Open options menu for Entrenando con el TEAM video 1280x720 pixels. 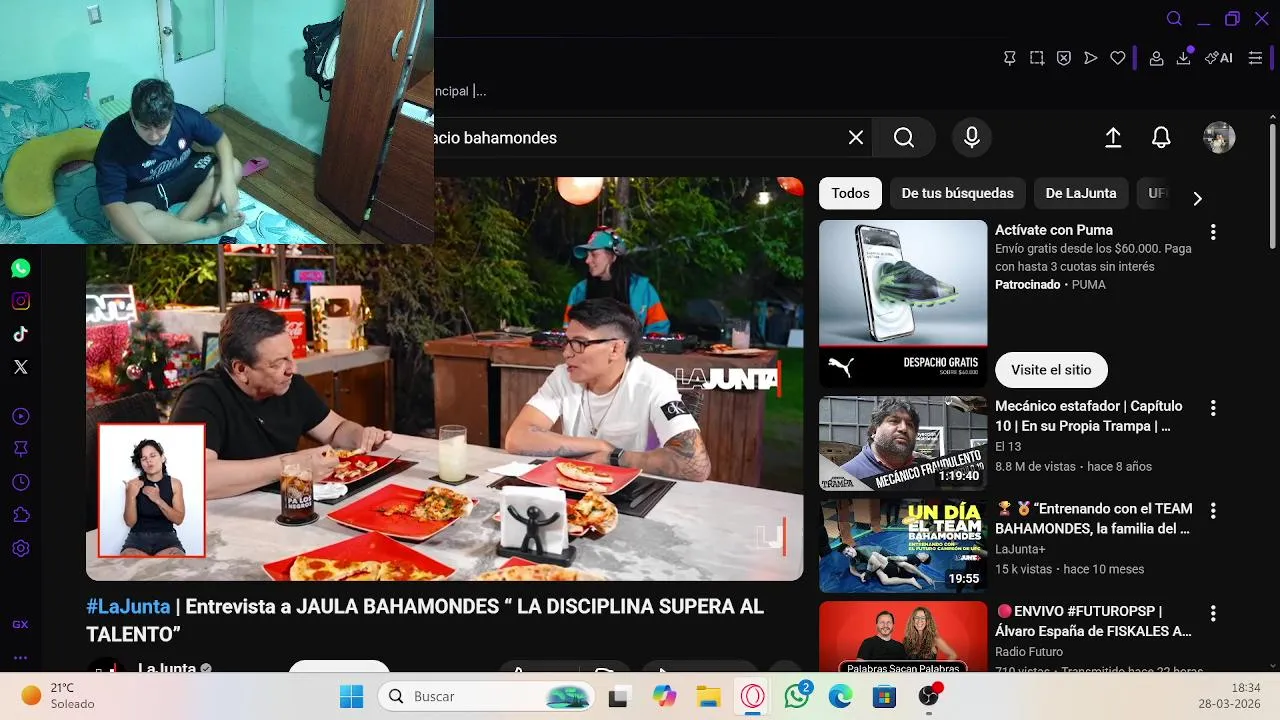[1213, 510]
